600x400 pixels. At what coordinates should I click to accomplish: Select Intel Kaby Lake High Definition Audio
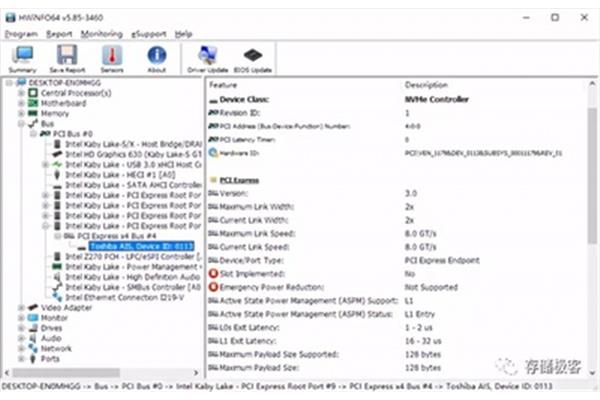tap(133, 277)
